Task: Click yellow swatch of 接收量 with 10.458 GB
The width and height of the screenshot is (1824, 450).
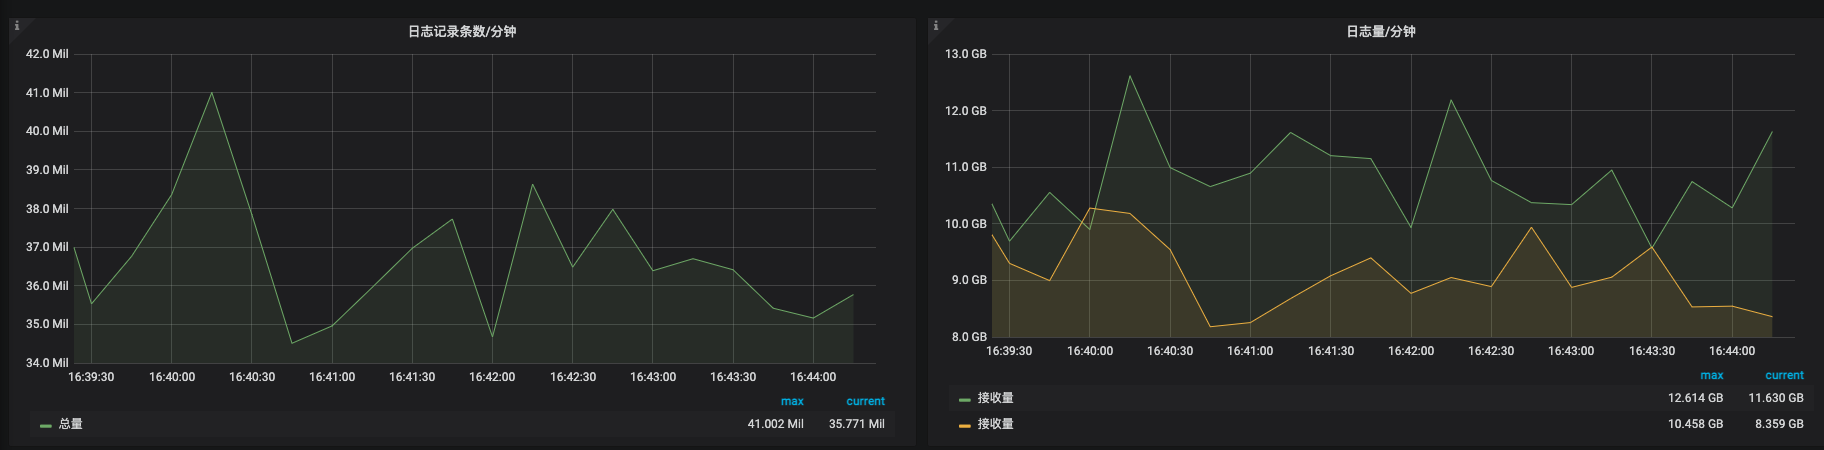Action: 965,425
